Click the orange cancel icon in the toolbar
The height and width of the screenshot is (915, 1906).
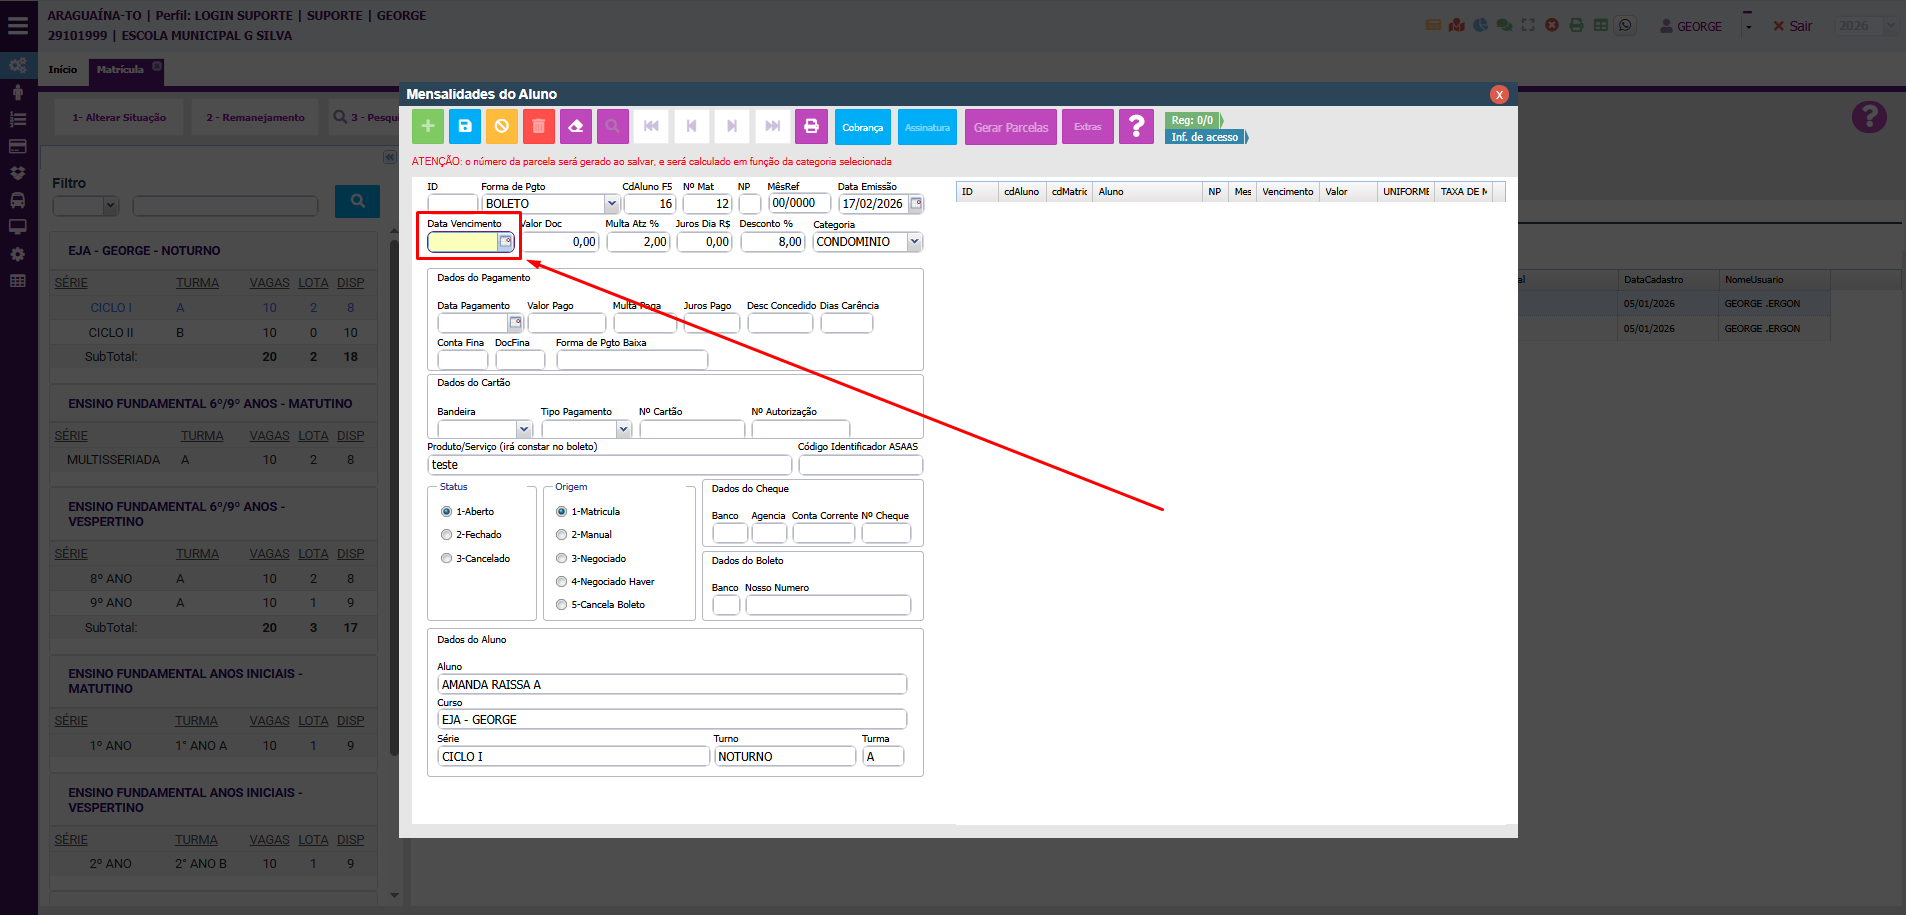coord(502,127)
